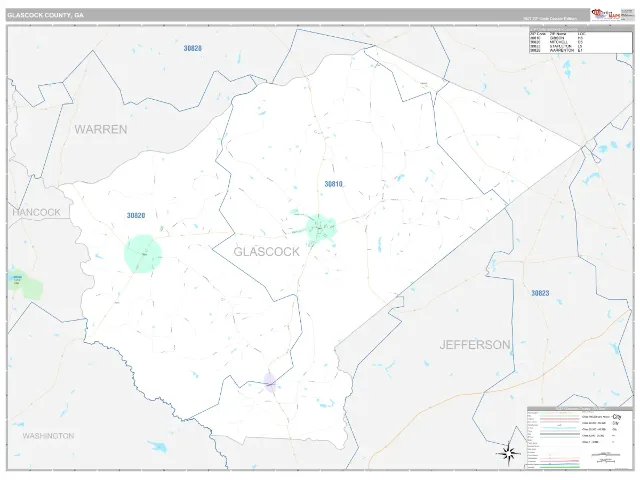Click the small purple town marker
This screenshot has width=640, height=480.
269,382
